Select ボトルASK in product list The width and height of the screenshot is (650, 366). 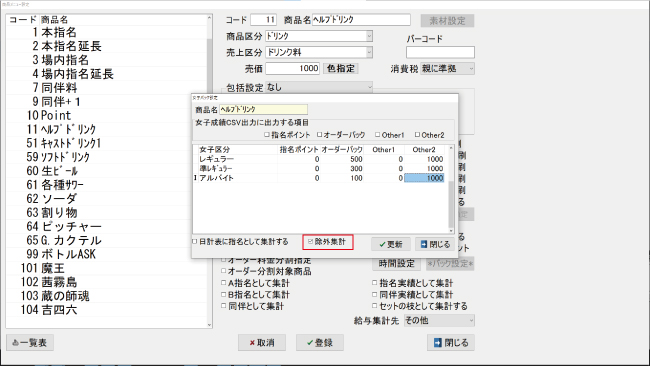[107, 254]
